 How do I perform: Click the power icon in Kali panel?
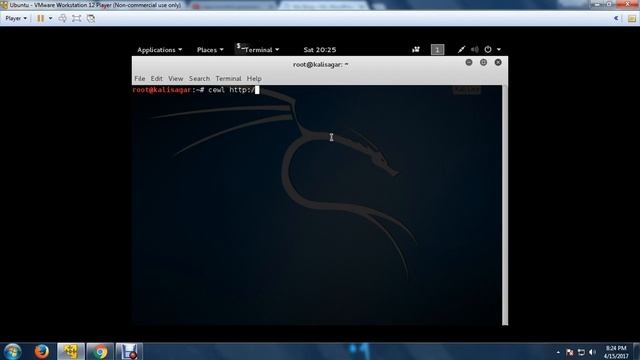tap(488, 50)
